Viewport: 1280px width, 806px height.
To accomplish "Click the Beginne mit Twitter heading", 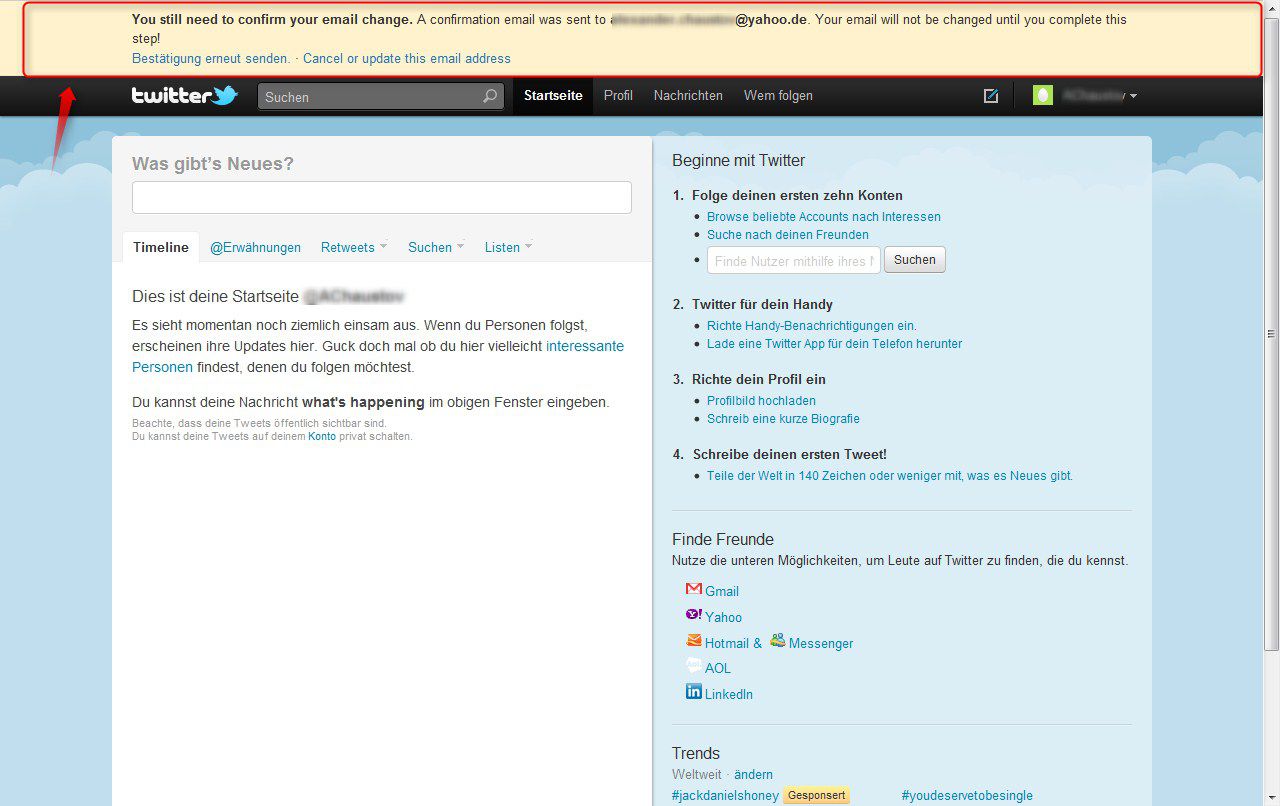I will (x=738, y=160).
